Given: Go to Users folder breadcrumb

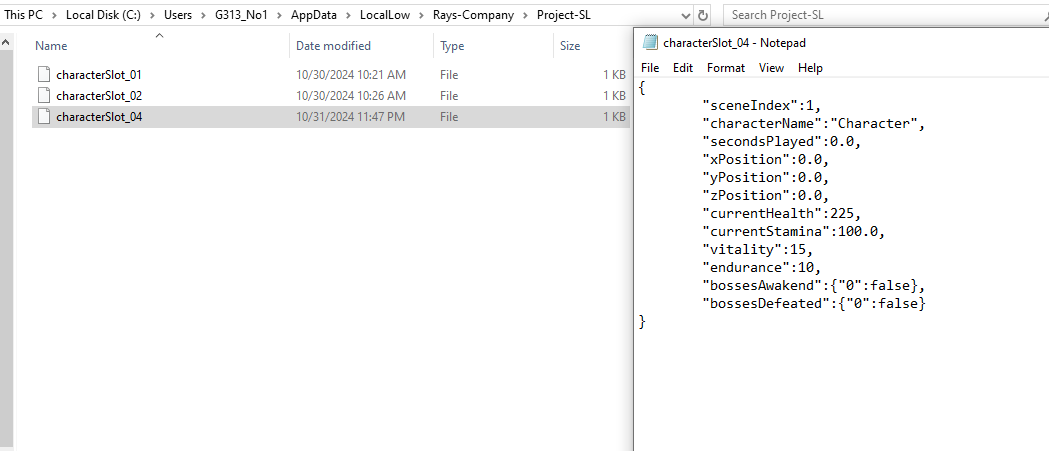Looking at the screenshot, I should 177,15.
